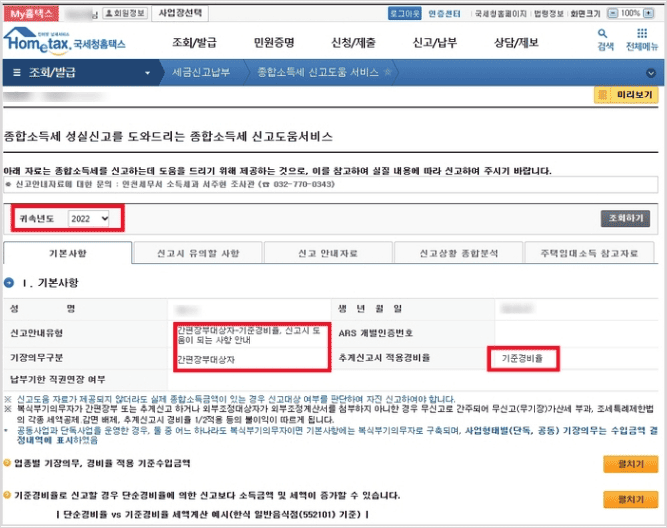Select the 기본사항 tab
The width and height of the screenshot is (667, 528).
[68, 253]
